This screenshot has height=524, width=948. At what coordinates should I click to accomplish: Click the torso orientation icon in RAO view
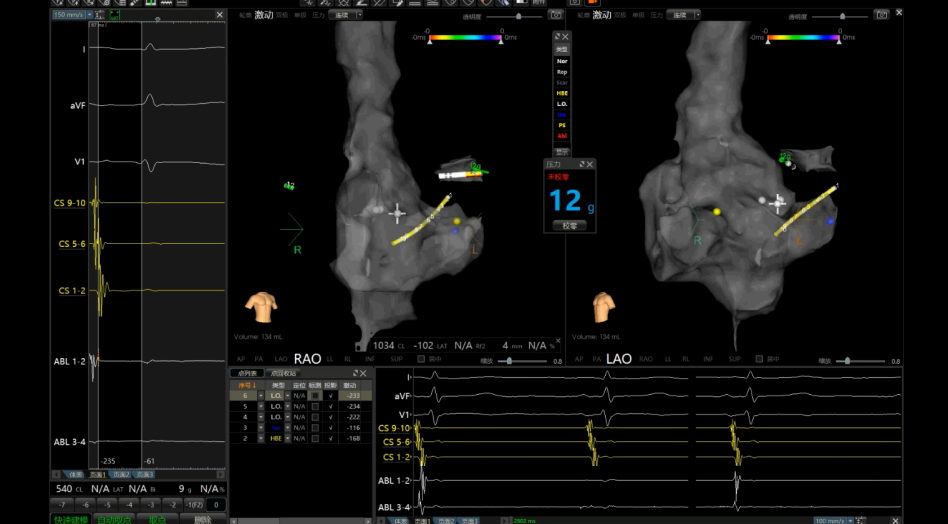tap(261, 307)
